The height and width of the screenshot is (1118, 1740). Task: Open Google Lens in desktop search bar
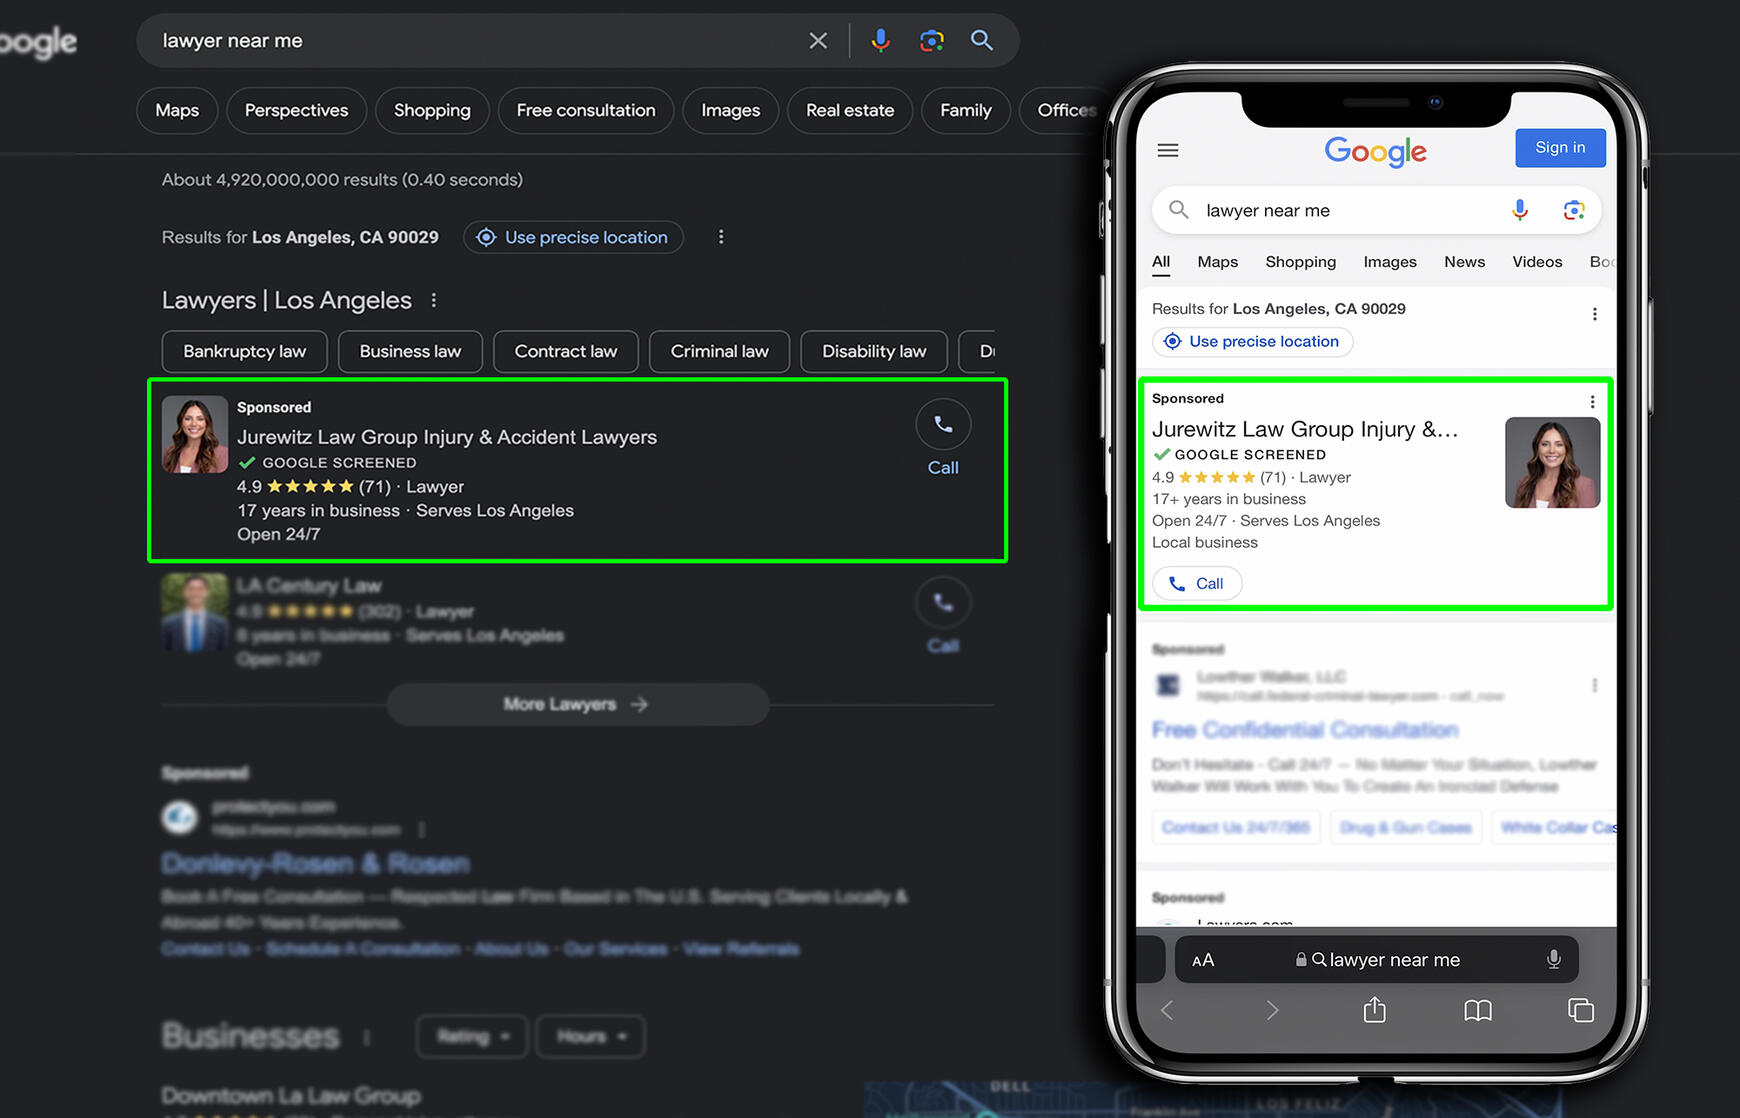tap(931, 41)
